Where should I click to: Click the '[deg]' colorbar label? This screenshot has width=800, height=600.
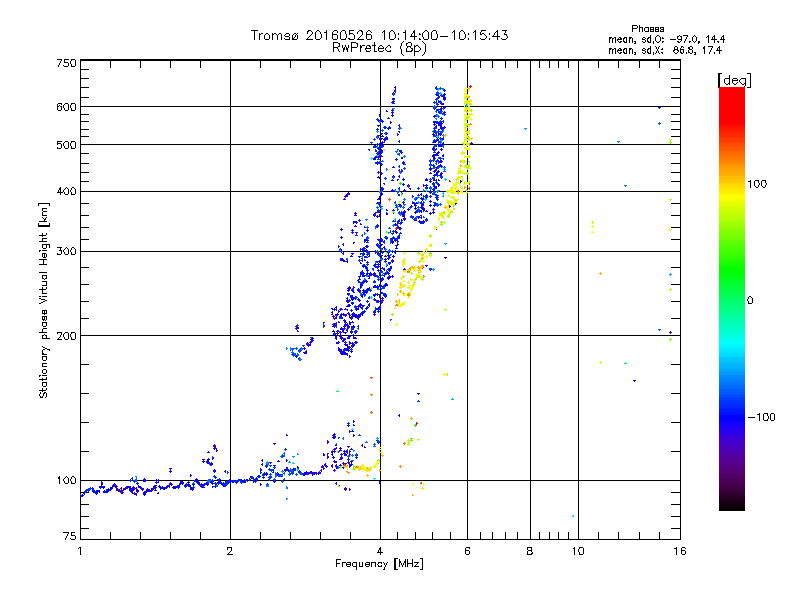click(x=734, y=81)
